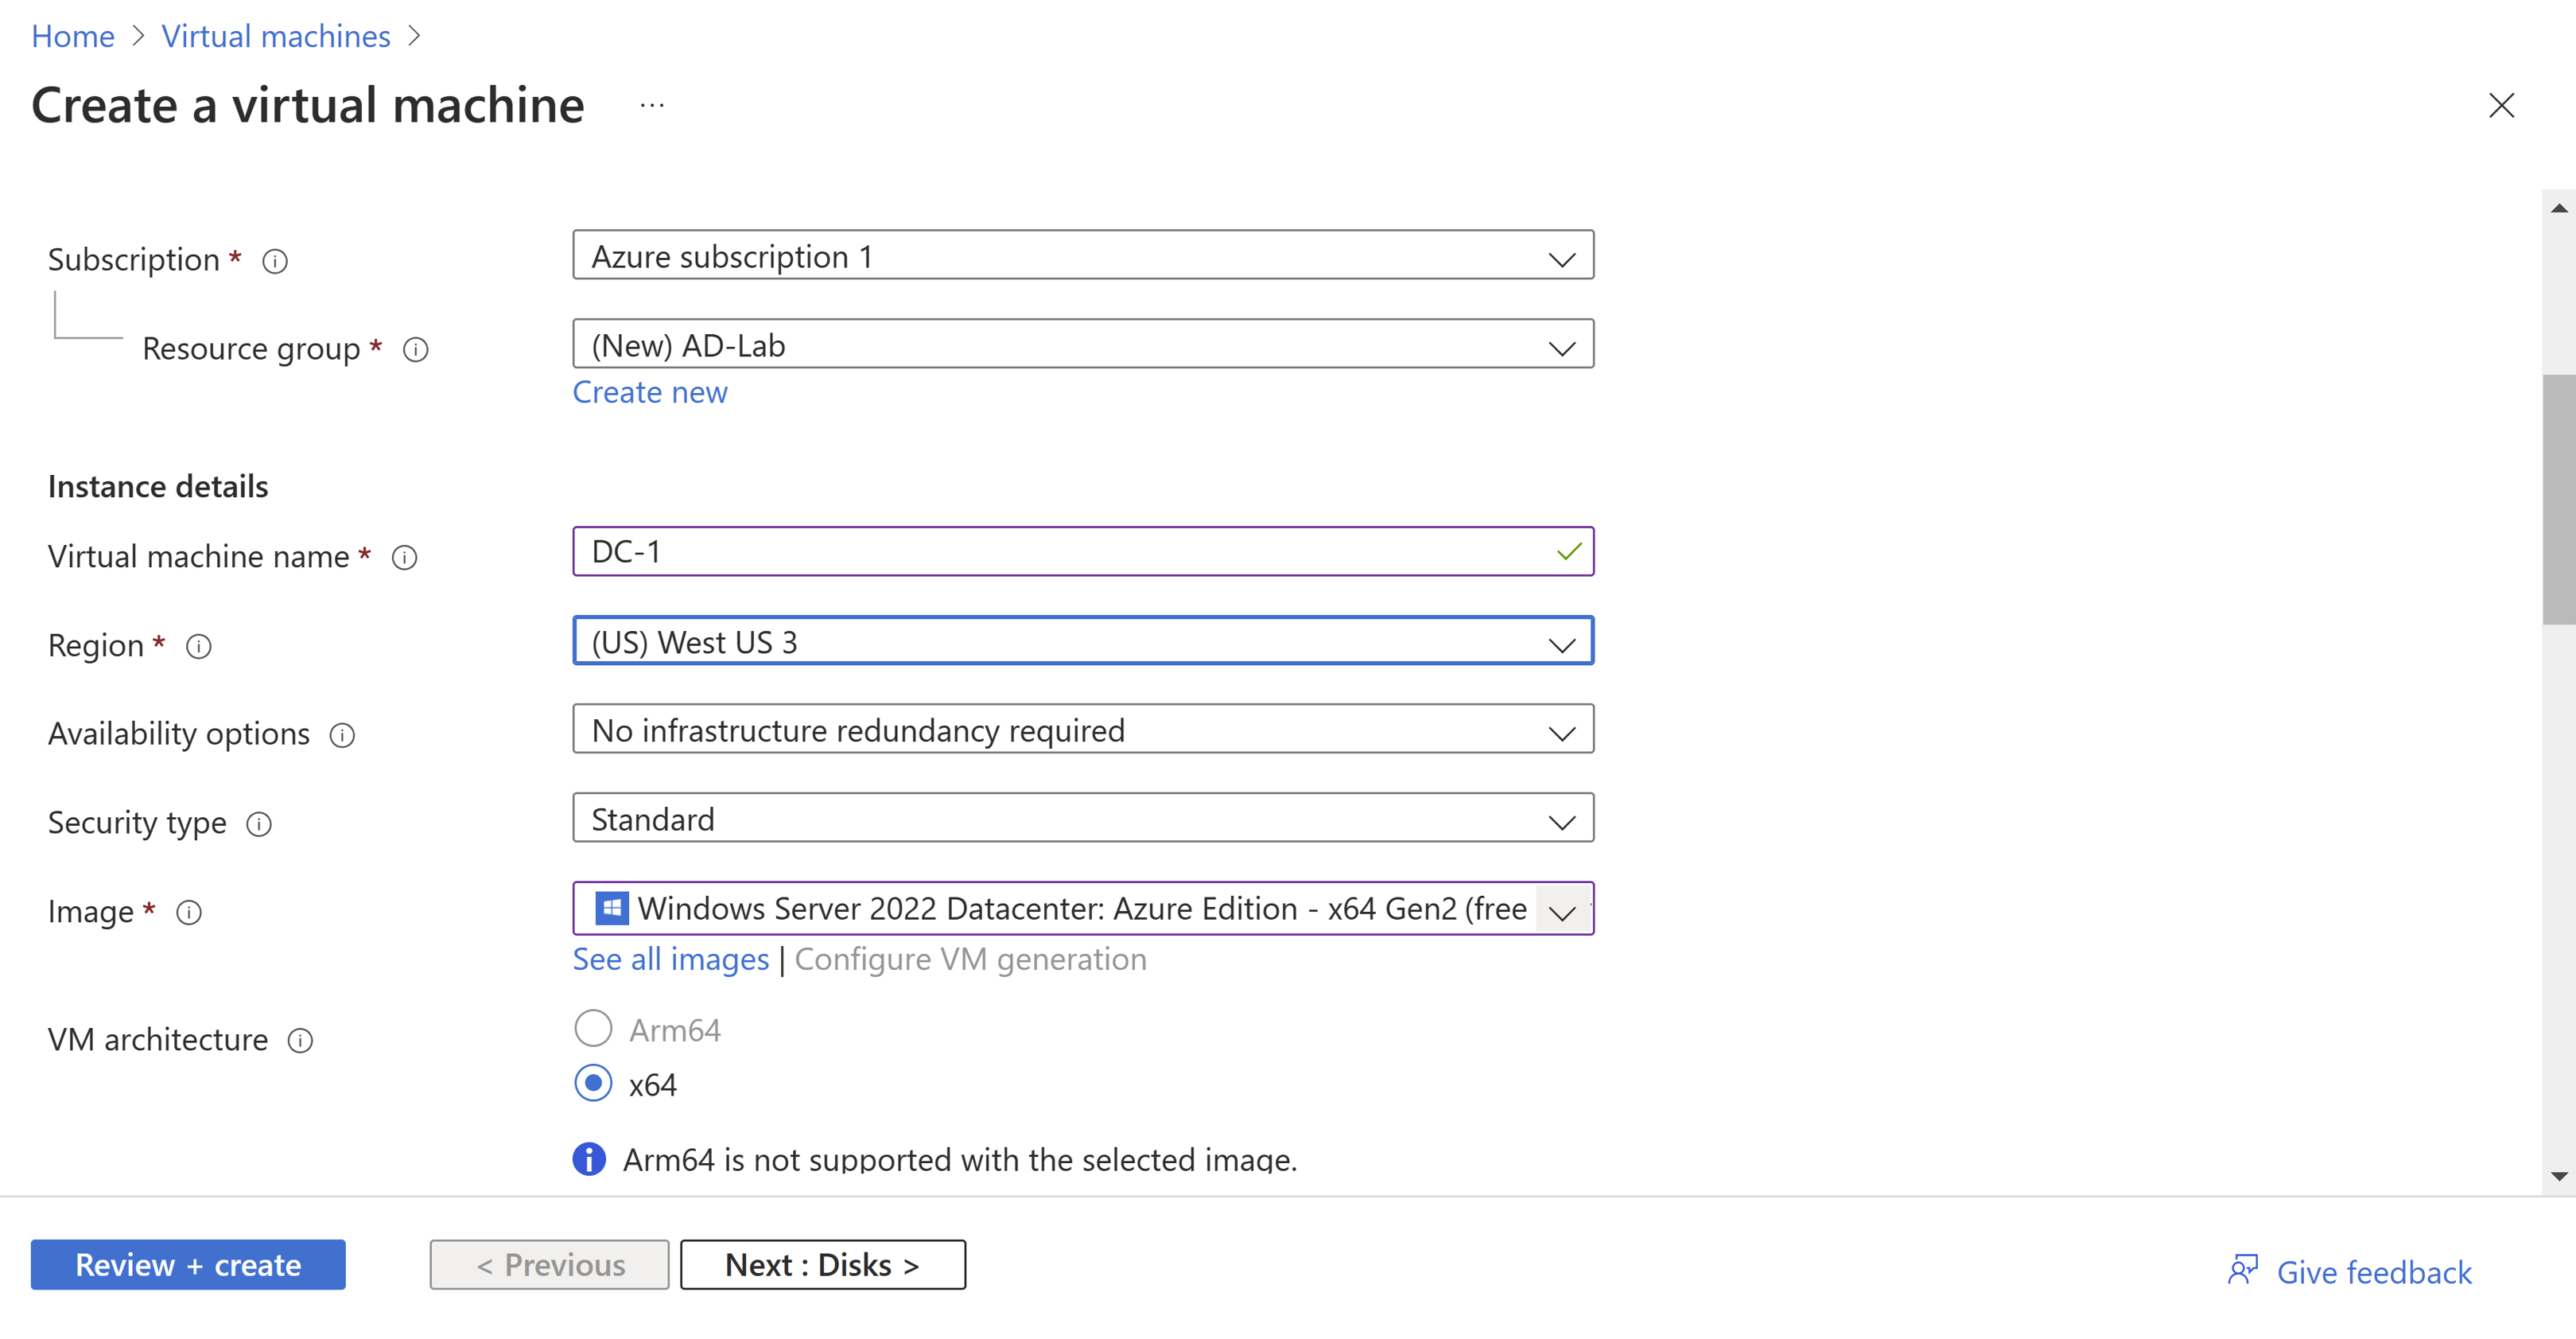
Task: Click inside the DC-1 name field
Action: [1000, 551]
